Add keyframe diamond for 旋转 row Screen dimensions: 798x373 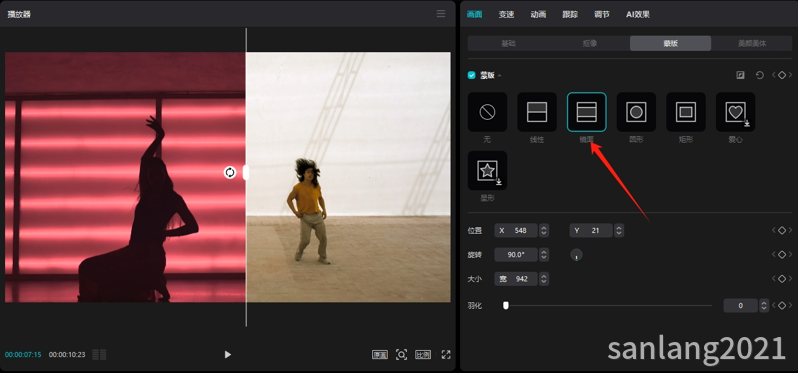click(x=782, y=254)
